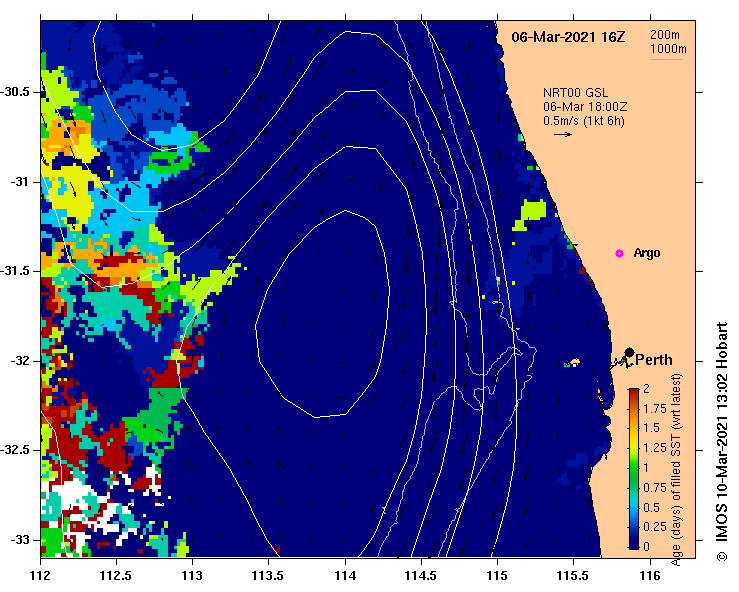
Task: Click the "Perth" city name label
Action: coord(654,360)
